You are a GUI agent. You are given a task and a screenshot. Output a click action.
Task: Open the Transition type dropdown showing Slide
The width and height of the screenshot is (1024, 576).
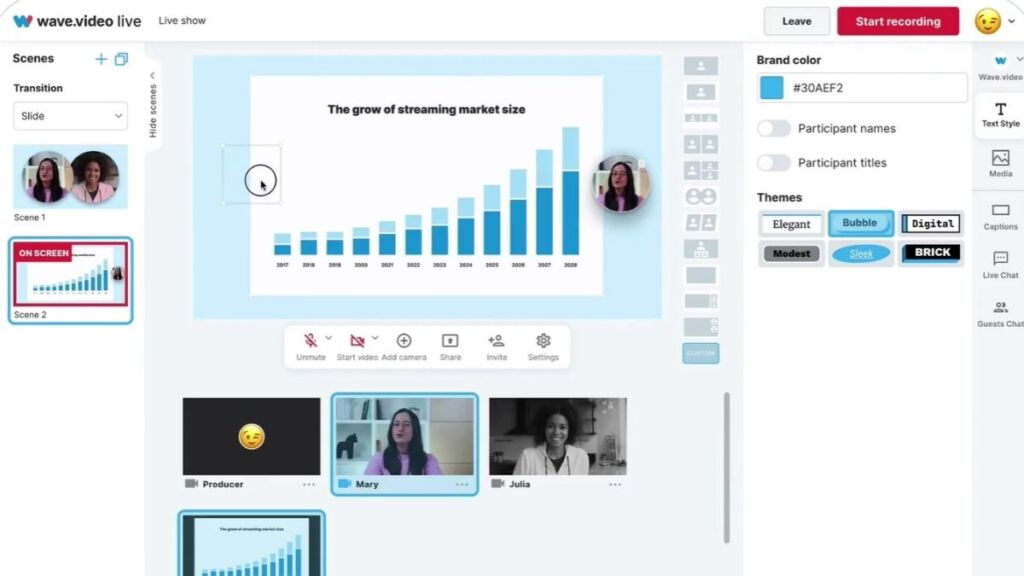tap(70, 116)
